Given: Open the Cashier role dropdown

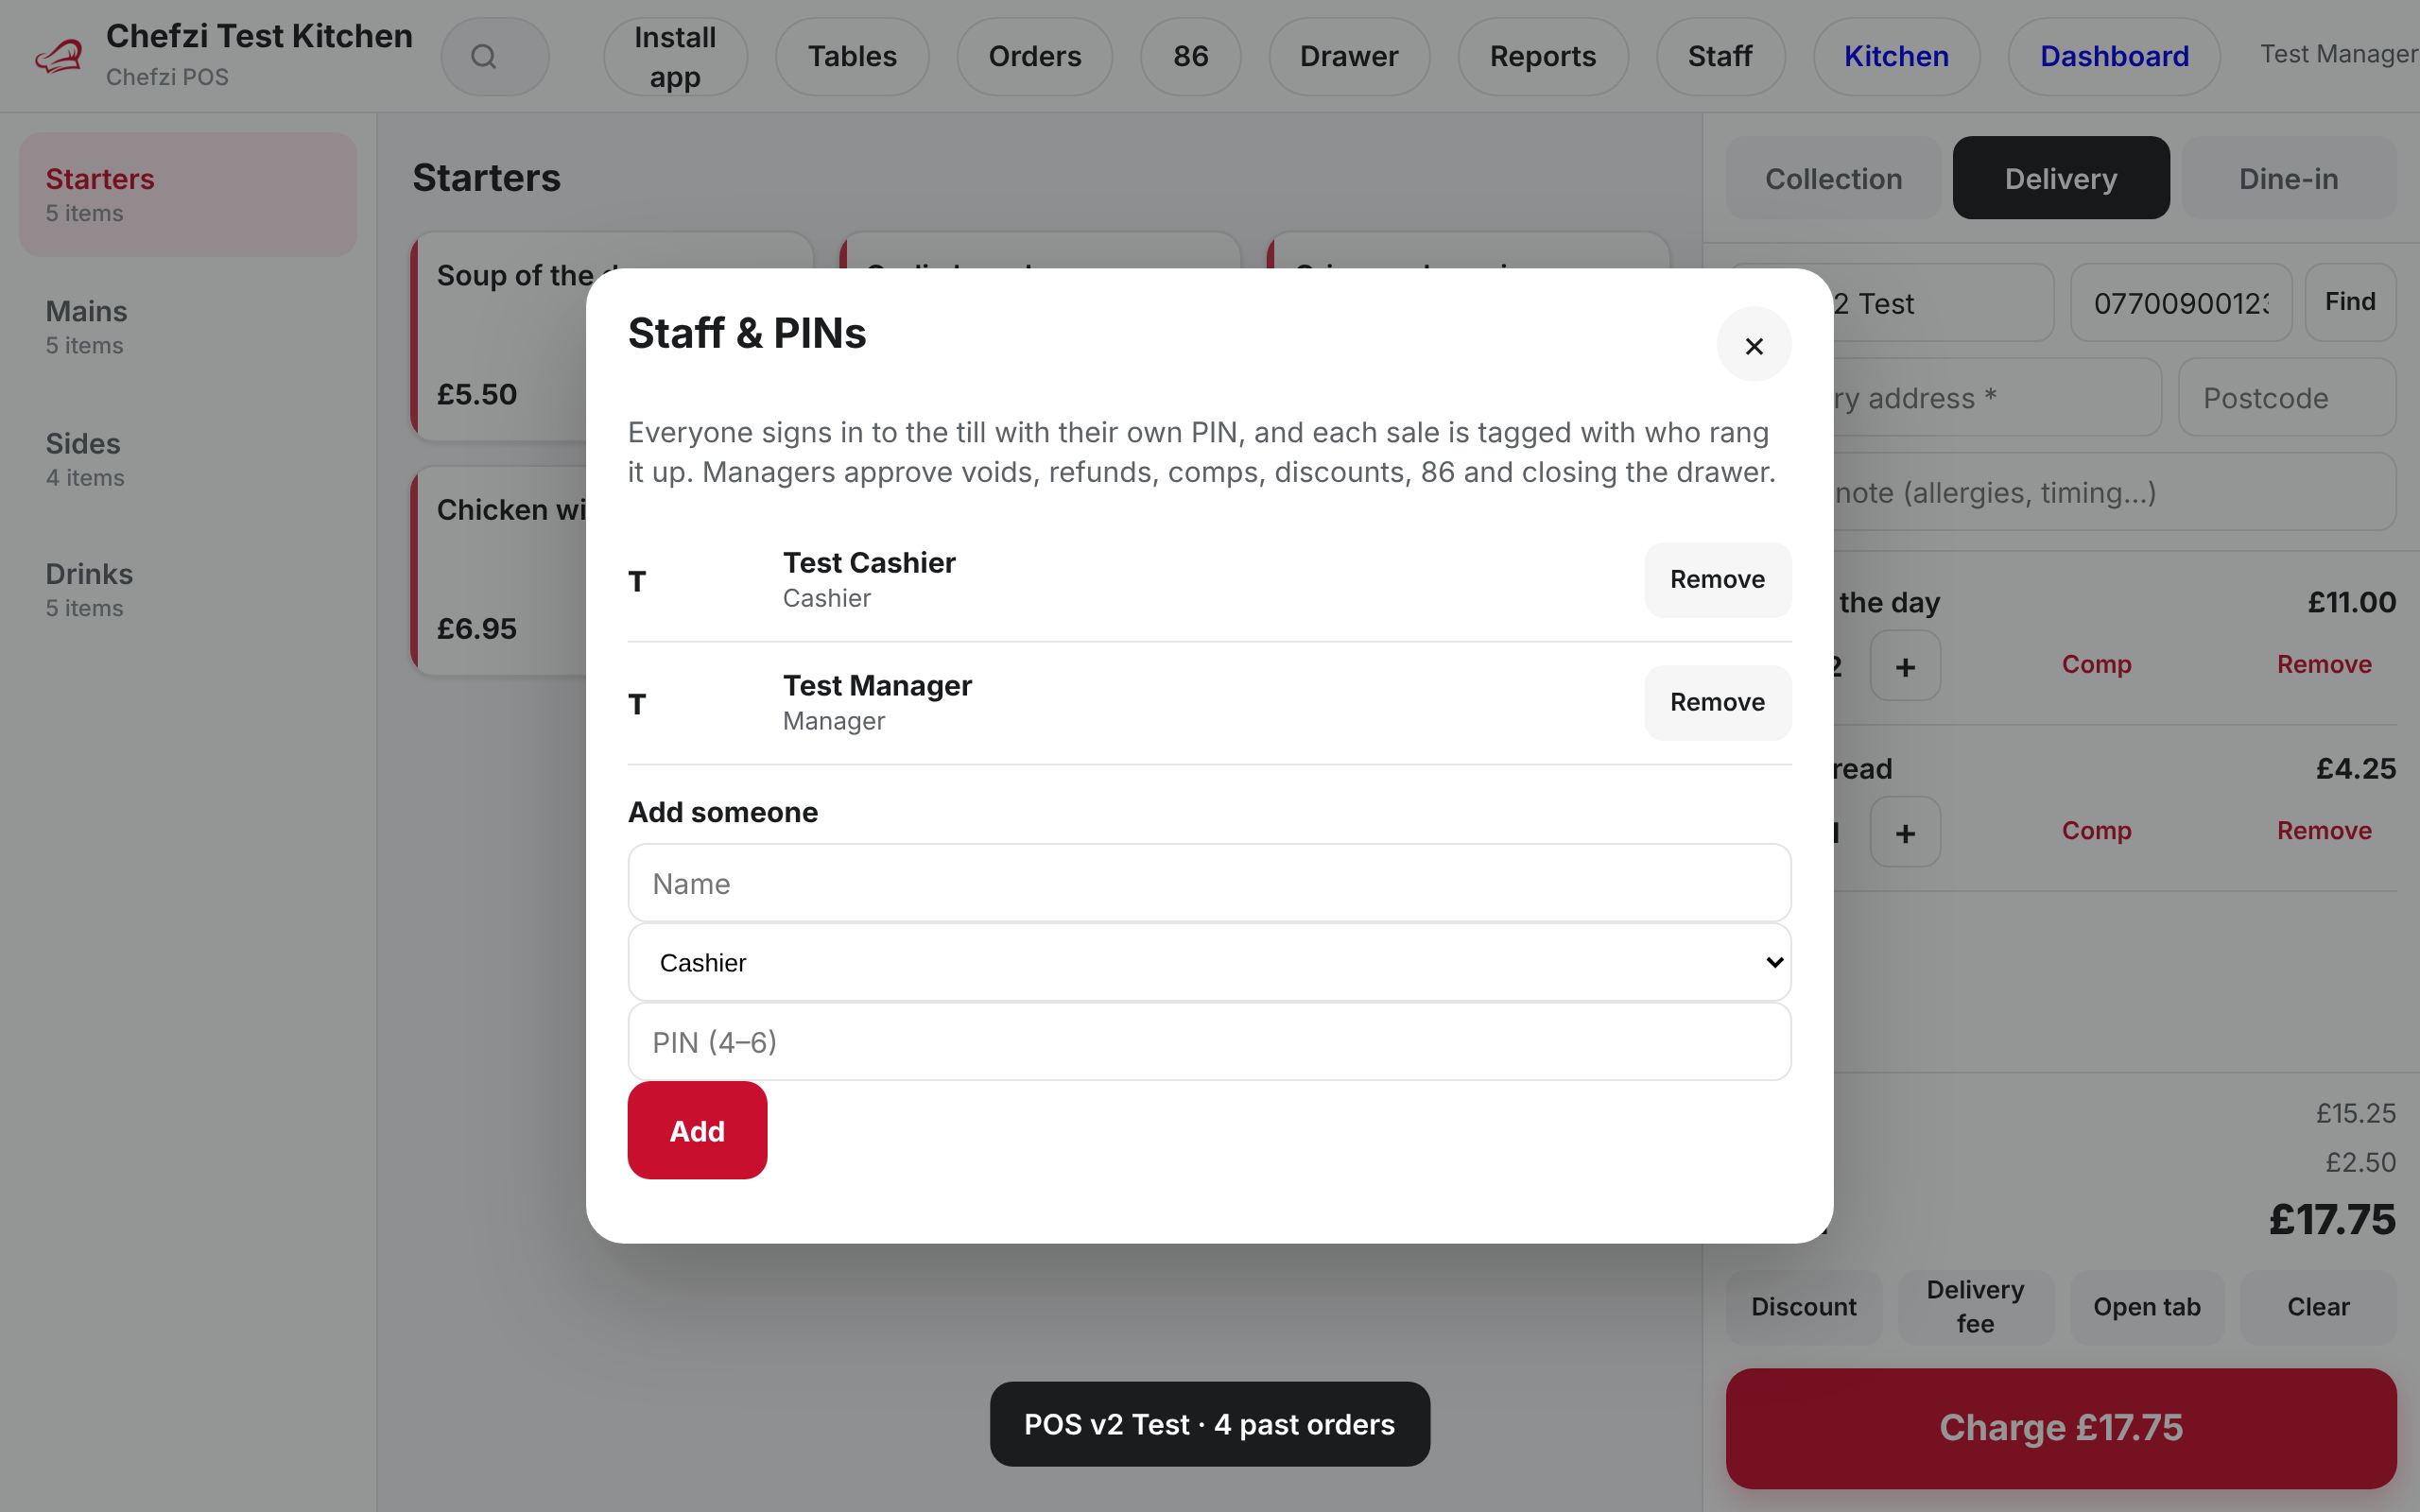Looking at the screenshot, I should tap(1209, 962).
